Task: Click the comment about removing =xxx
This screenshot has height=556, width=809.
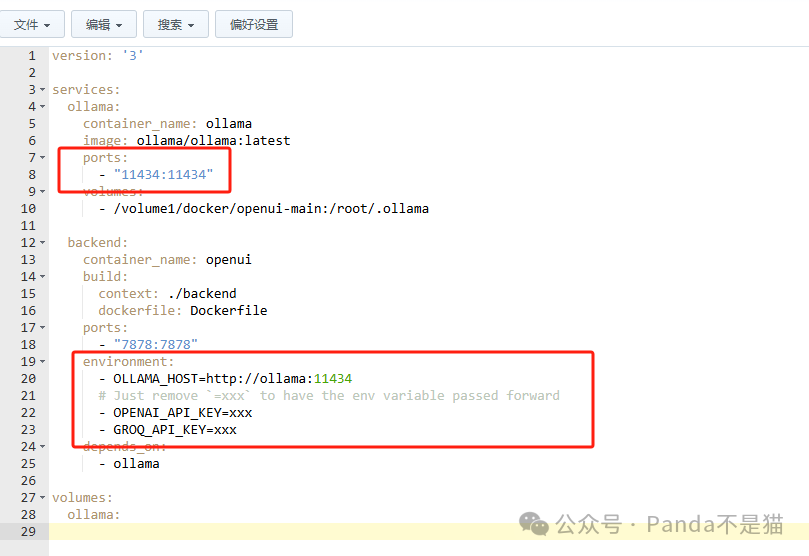Action: tap(329, 396)
